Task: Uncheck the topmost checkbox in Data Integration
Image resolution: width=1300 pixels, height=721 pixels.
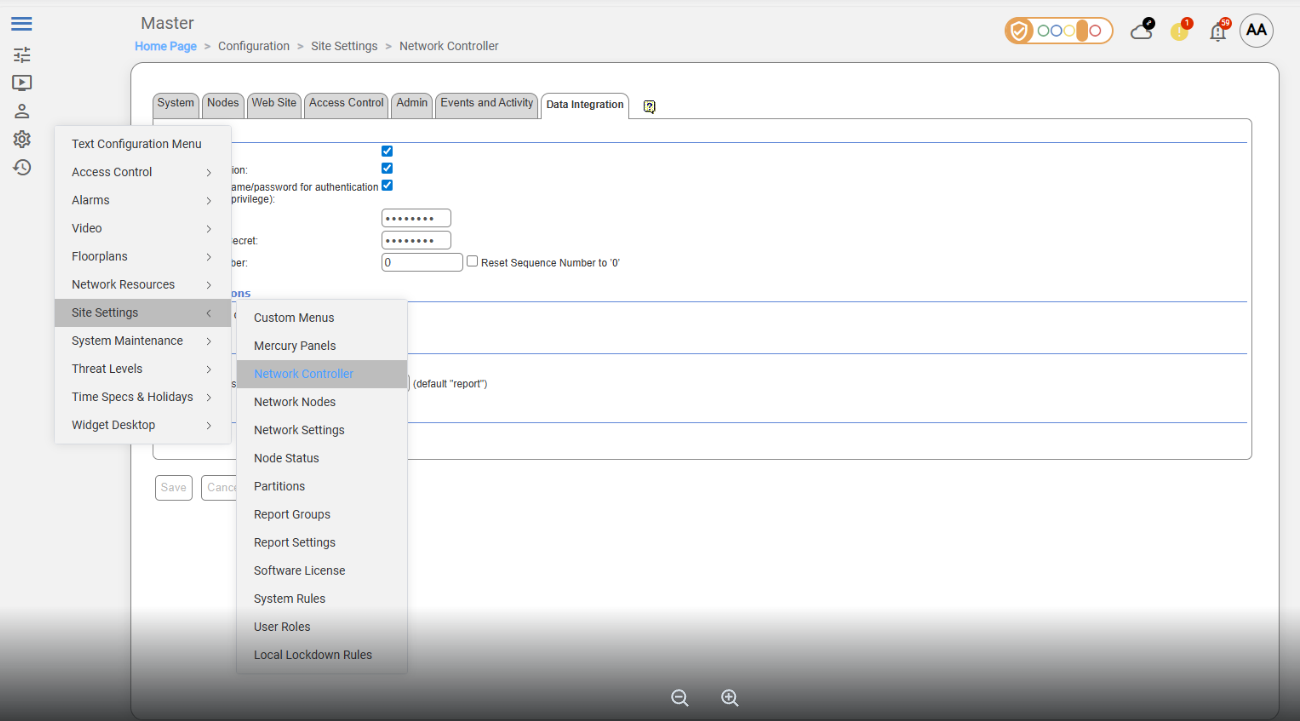Action: (387, 151)
